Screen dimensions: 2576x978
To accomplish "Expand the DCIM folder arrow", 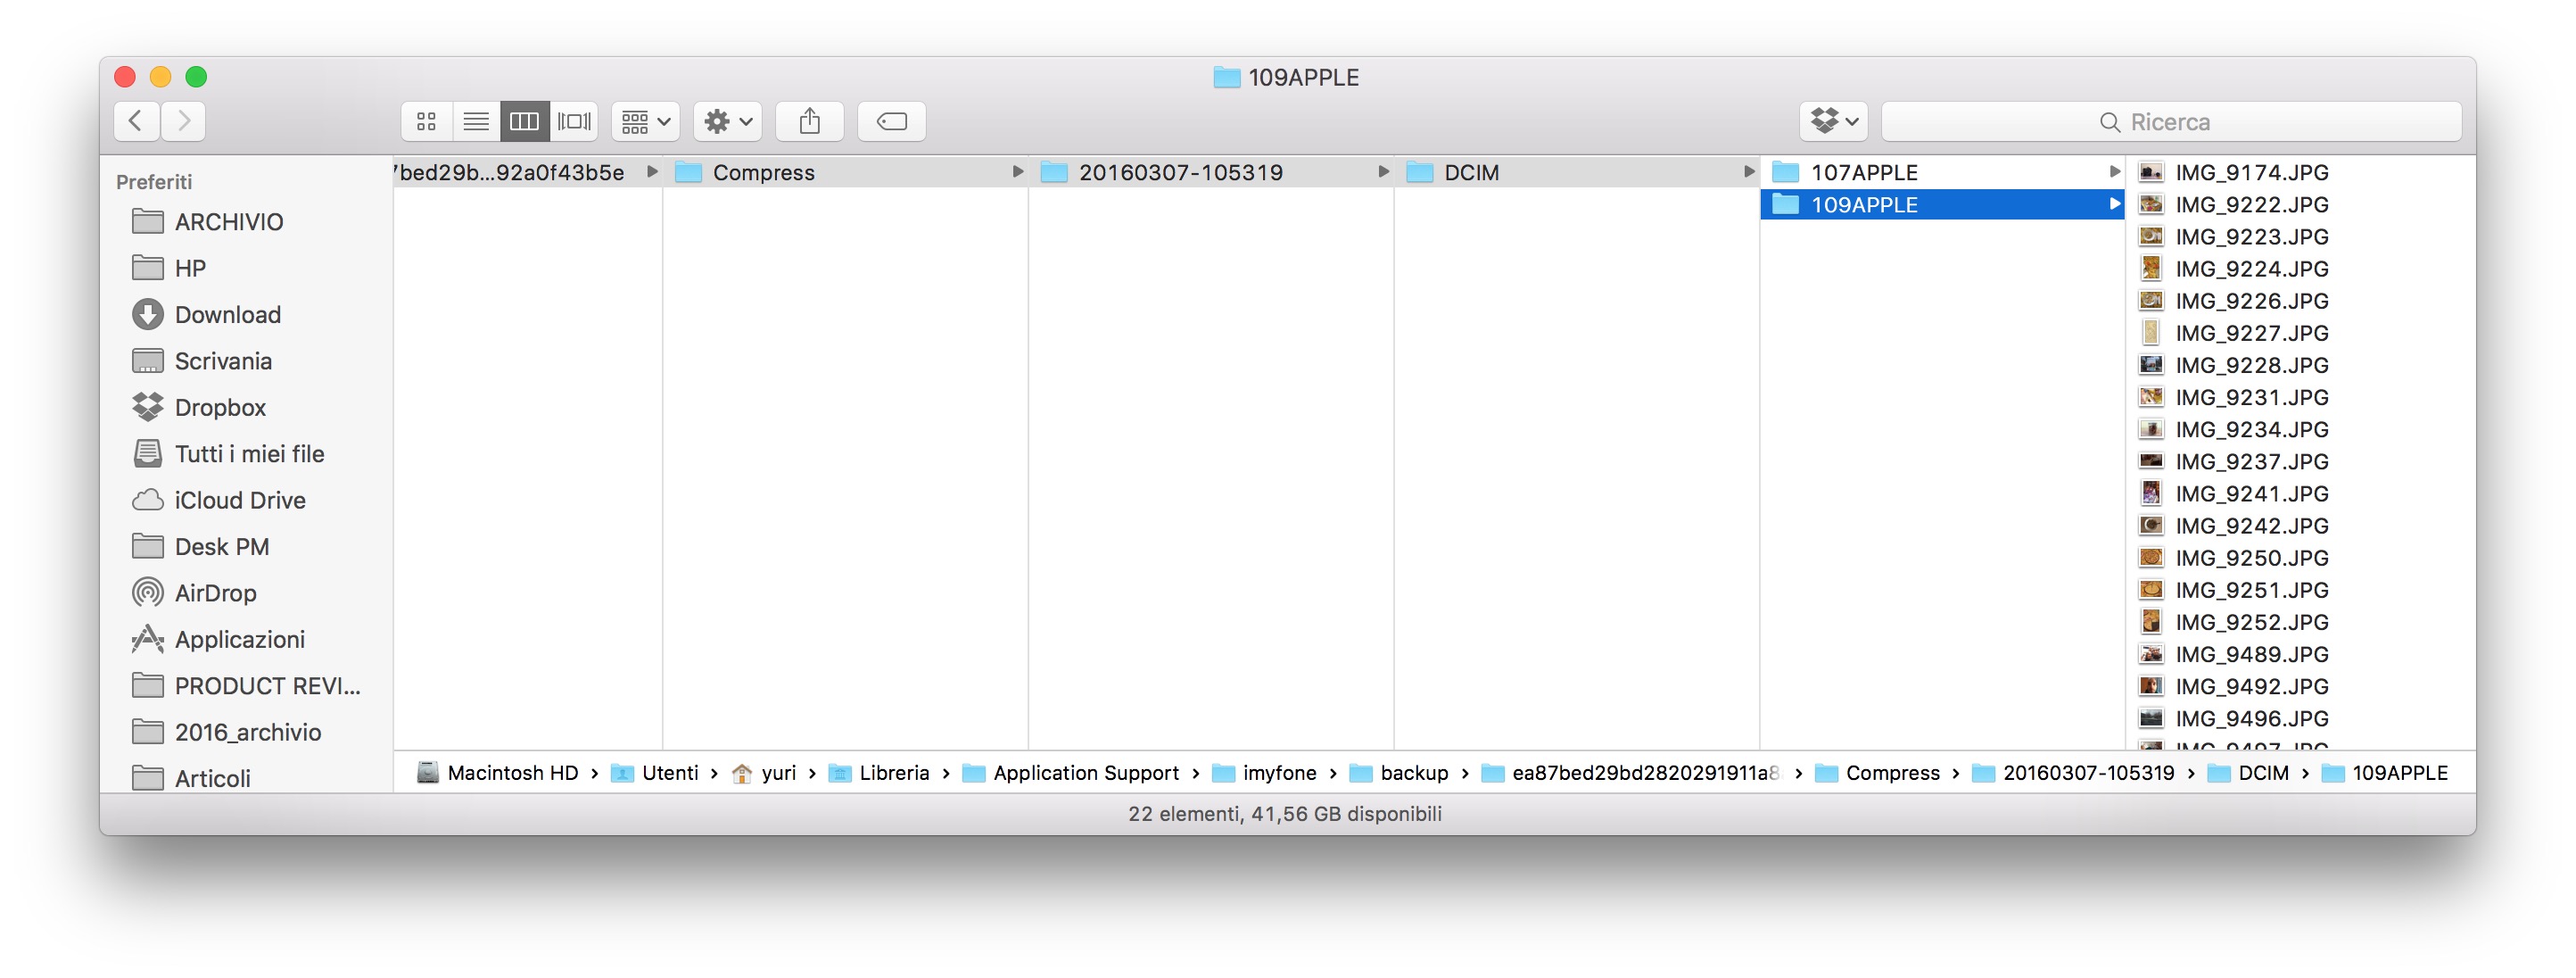I will 1749,172.
